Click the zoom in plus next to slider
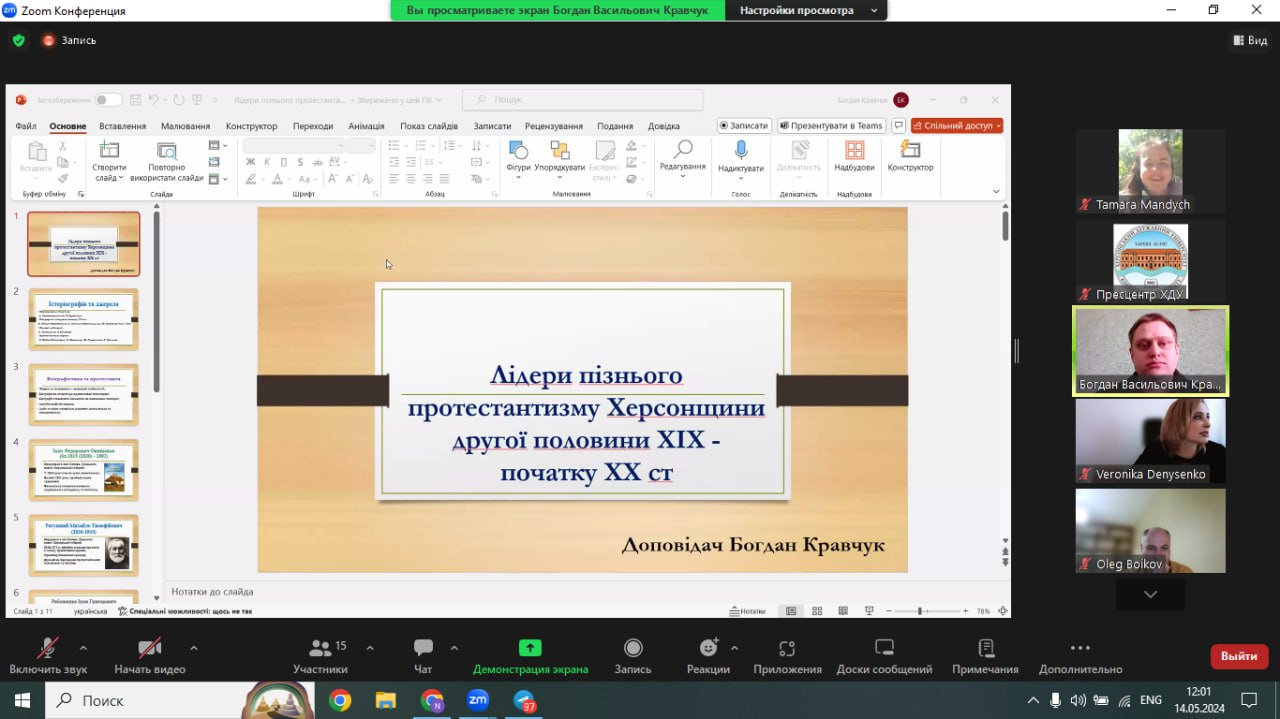This screenshot has width=1280, height=719. pos(965,611)
